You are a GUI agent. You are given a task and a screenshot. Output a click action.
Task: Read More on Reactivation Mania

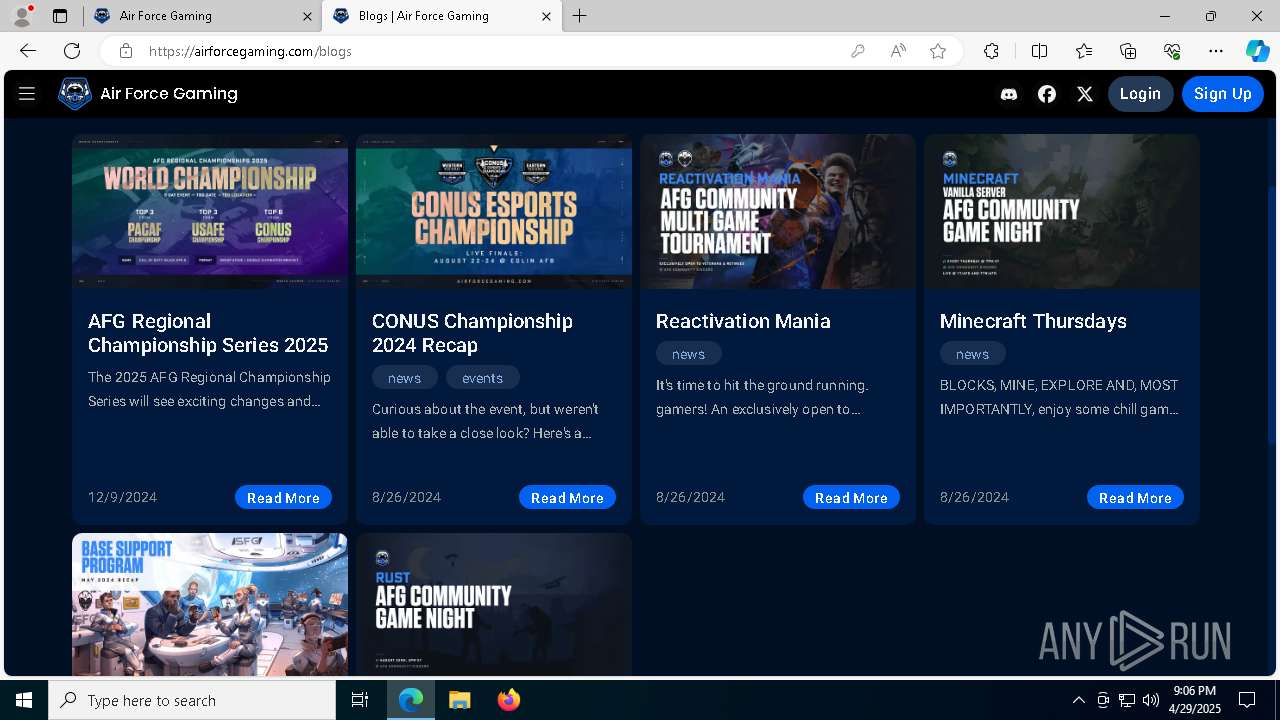point(851,498)
